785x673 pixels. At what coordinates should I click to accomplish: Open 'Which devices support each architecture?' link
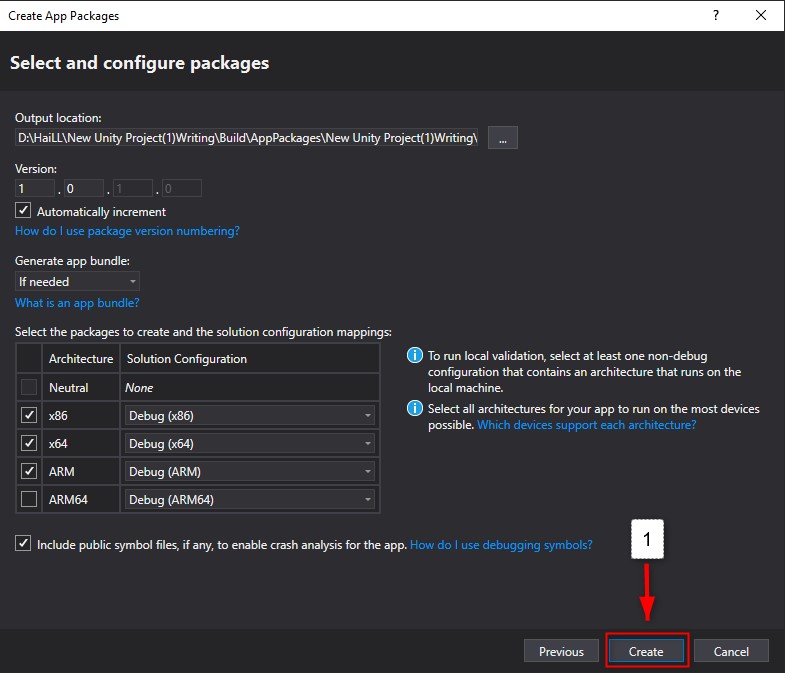[x=586, y=425]
